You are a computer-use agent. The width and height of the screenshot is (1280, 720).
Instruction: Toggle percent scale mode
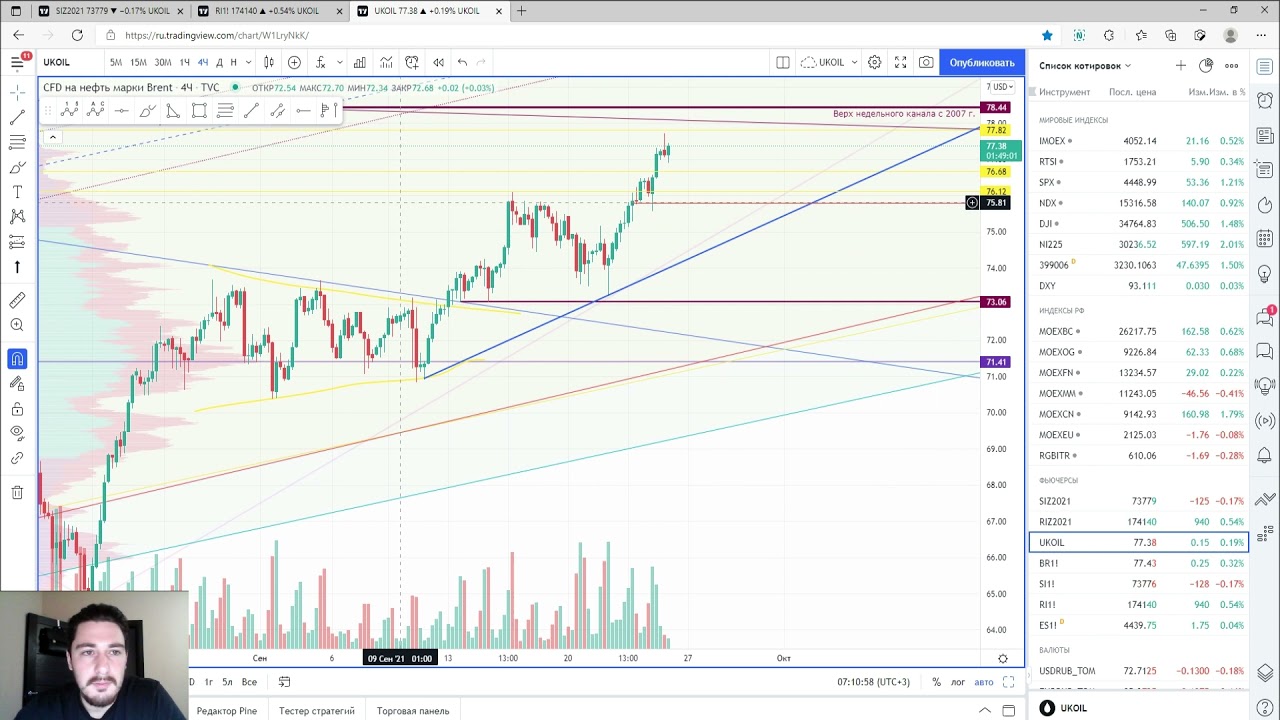(936, 682)
